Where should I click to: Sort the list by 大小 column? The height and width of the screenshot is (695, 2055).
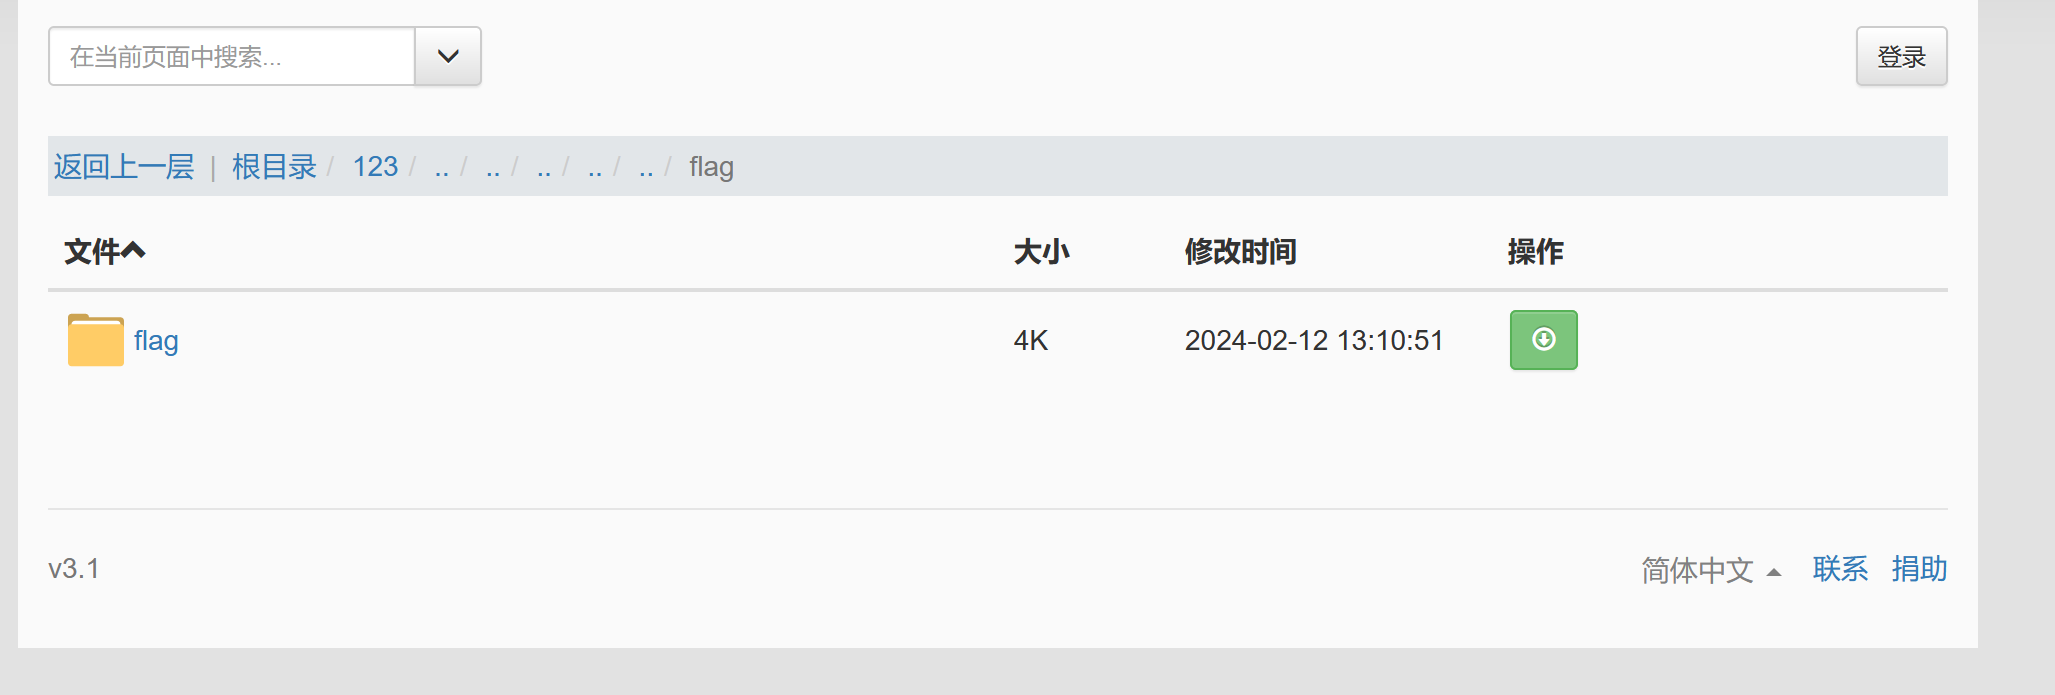tap(1041, 251)
